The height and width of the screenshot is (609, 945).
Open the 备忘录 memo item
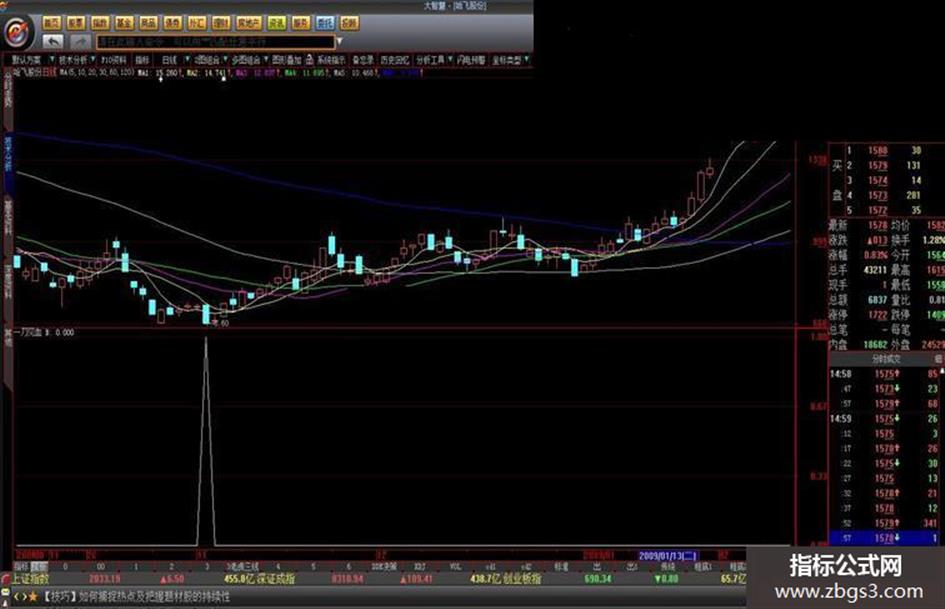(x=363, y=60)
